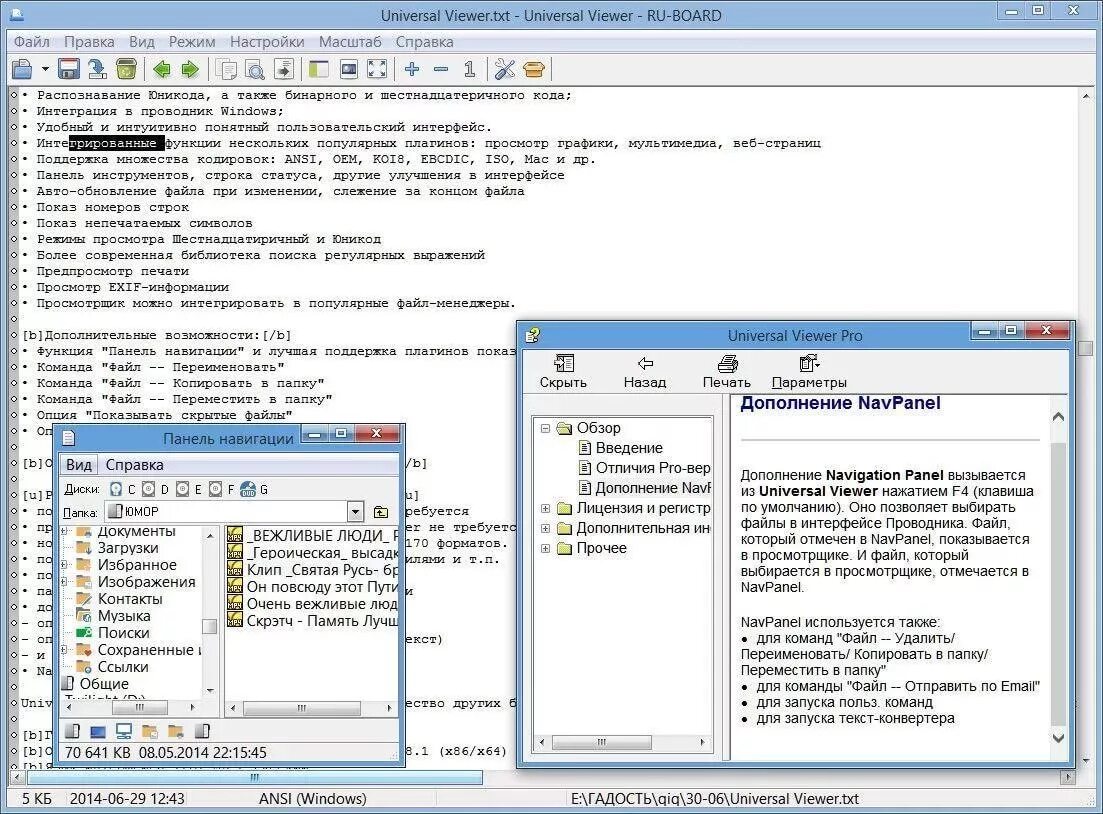Collapse the Обзор node in help tree
Viewport: 1103px width, 814px height.
(545, 428)
